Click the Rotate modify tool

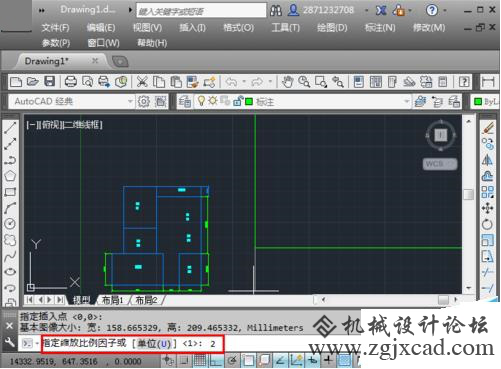(x=488, y=224)
